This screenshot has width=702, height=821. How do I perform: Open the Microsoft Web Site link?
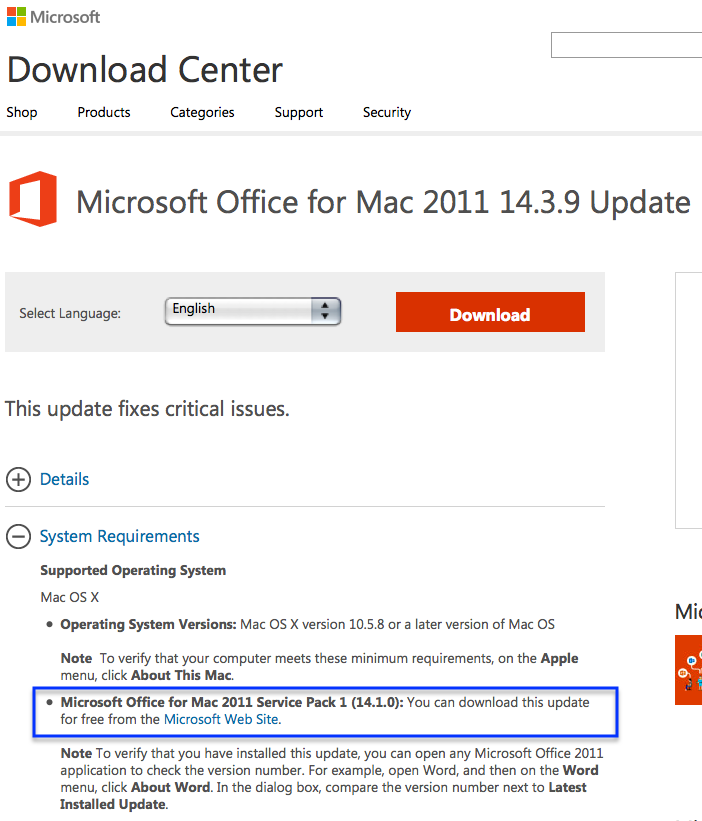coord(221,719)
